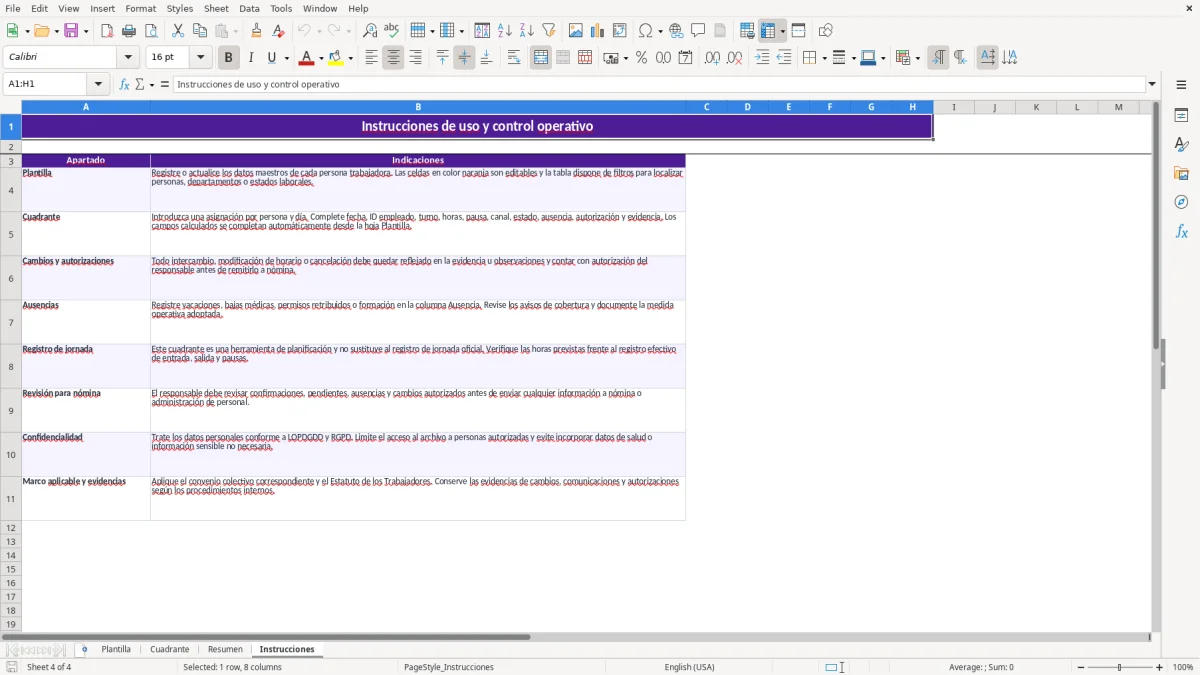Click the Function Wizard icon

coord(125,84)
